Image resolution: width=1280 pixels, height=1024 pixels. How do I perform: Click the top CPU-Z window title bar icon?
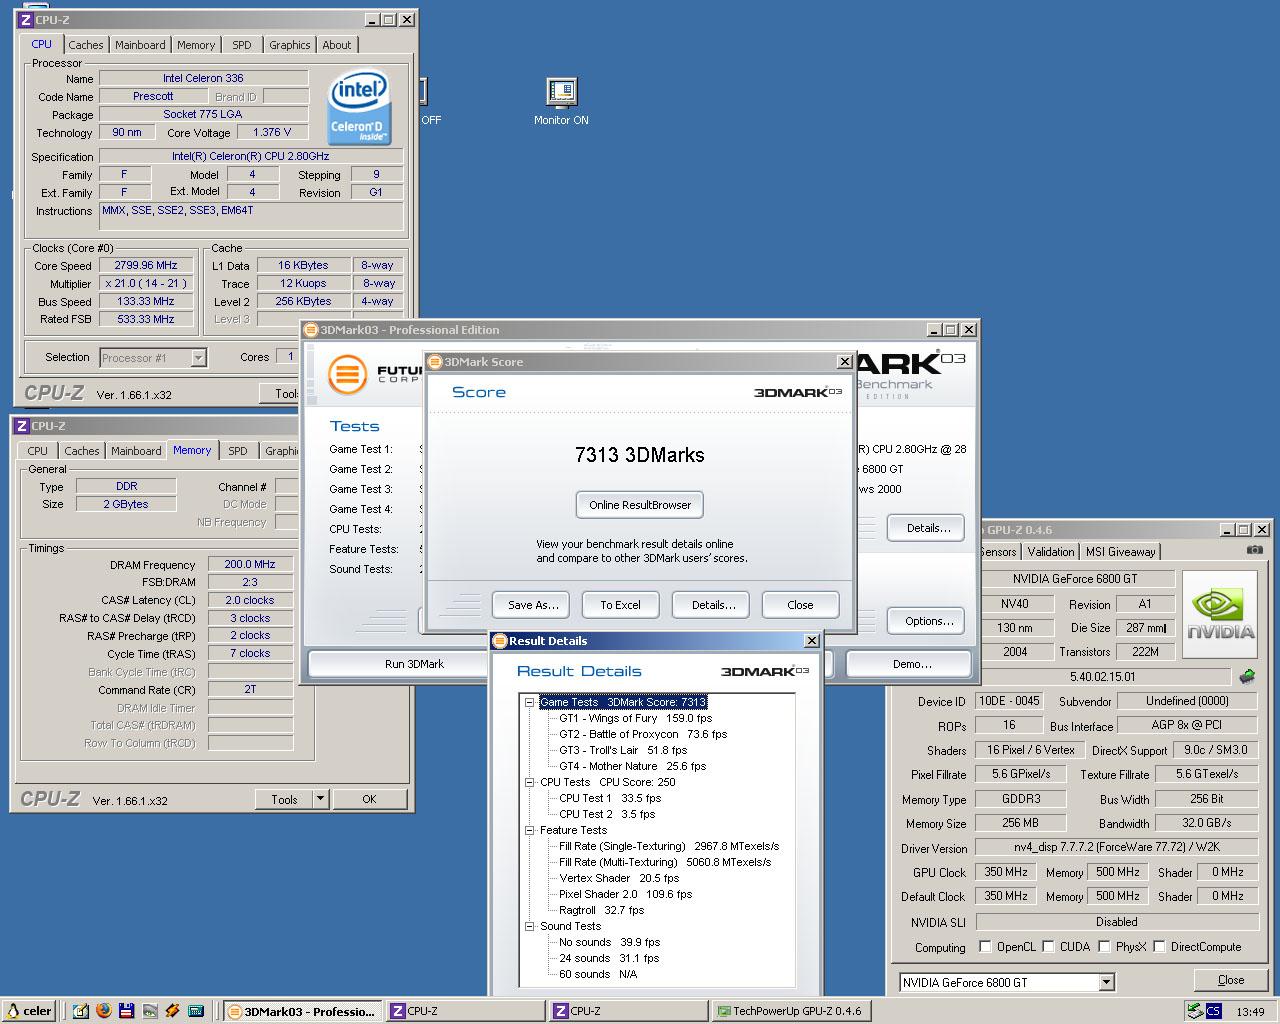[26, 20]
